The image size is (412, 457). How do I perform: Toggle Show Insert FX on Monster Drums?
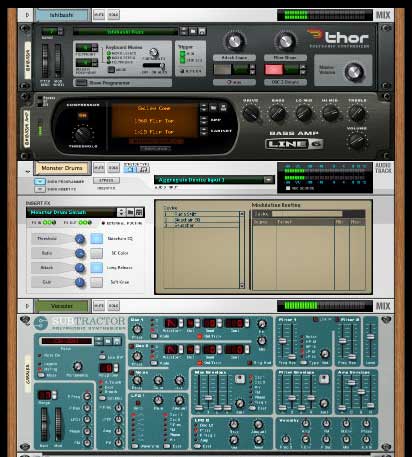click(40, 189)
